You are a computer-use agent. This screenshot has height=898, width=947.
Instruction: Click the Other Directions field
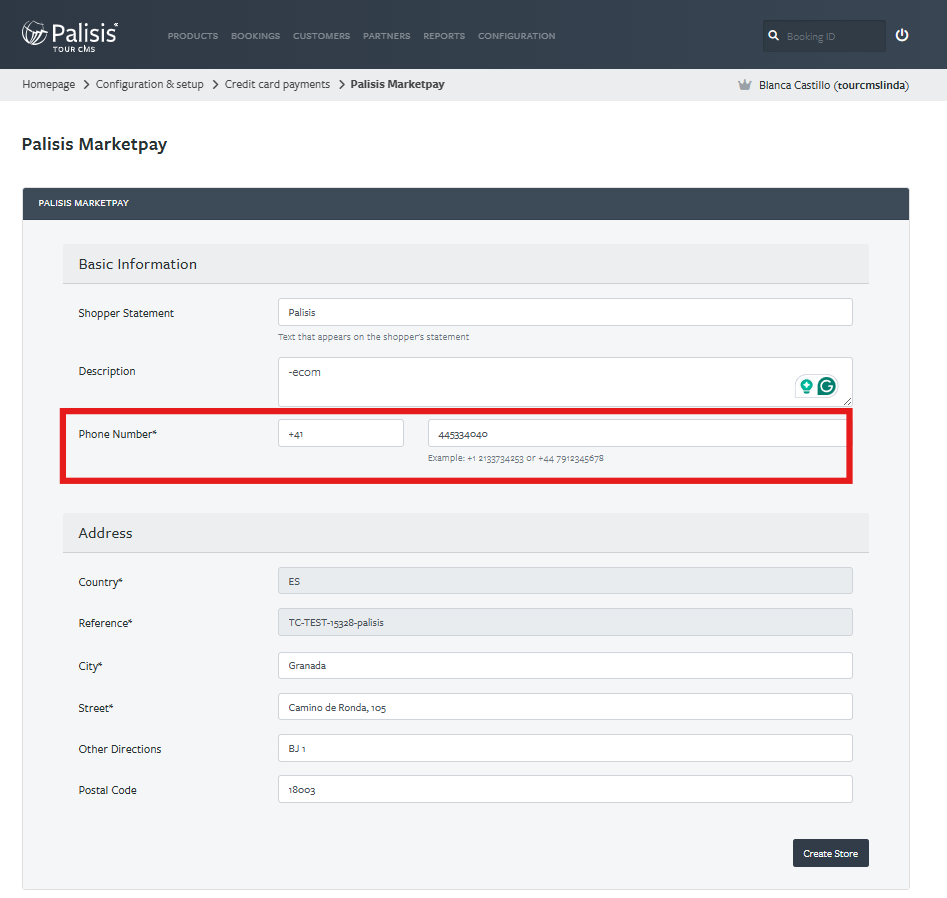pos(565,748)
